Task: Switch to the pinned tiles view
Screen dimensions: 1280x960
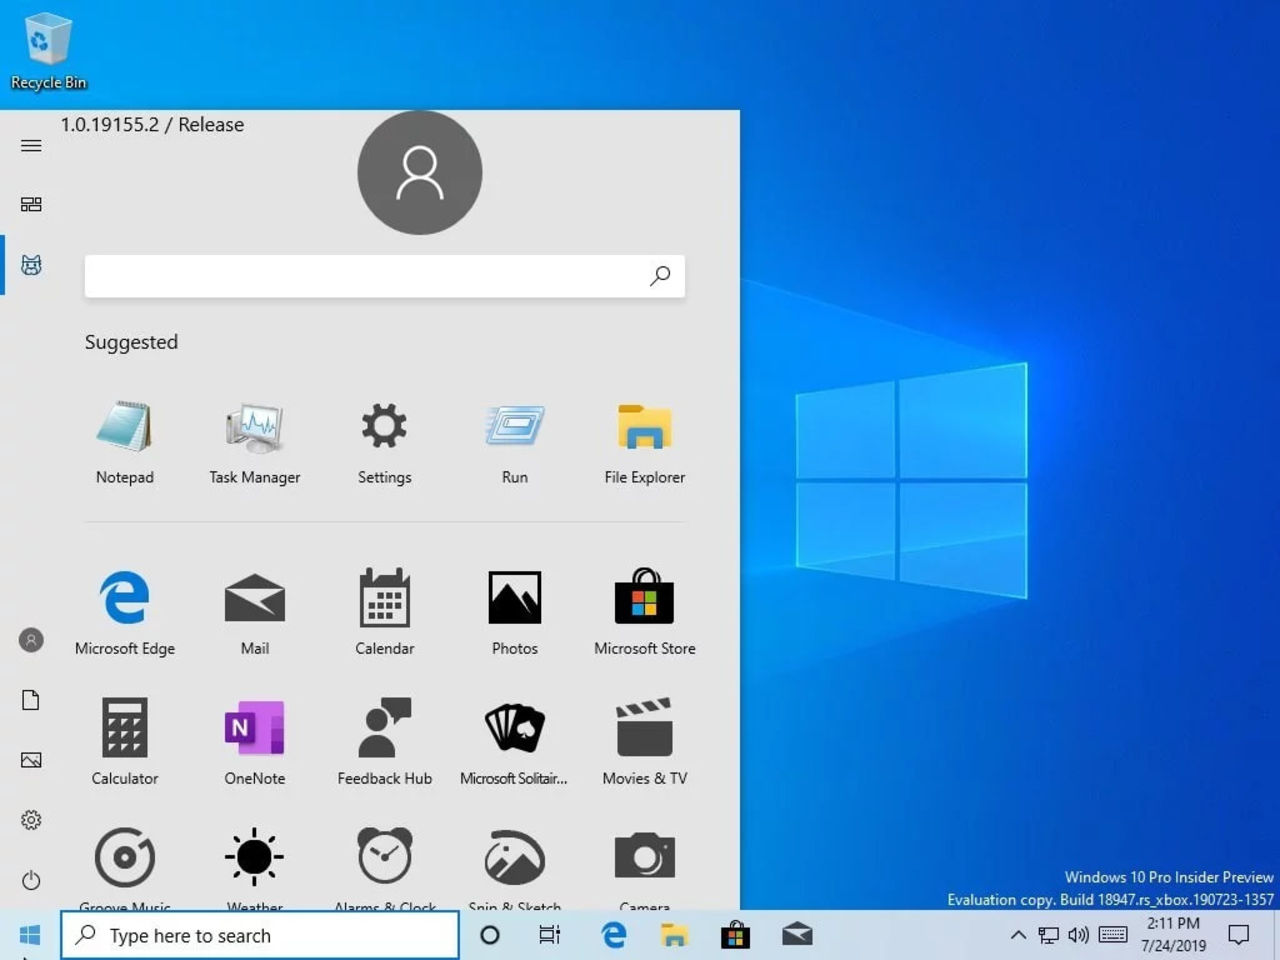Action: [x=31, y=204]
